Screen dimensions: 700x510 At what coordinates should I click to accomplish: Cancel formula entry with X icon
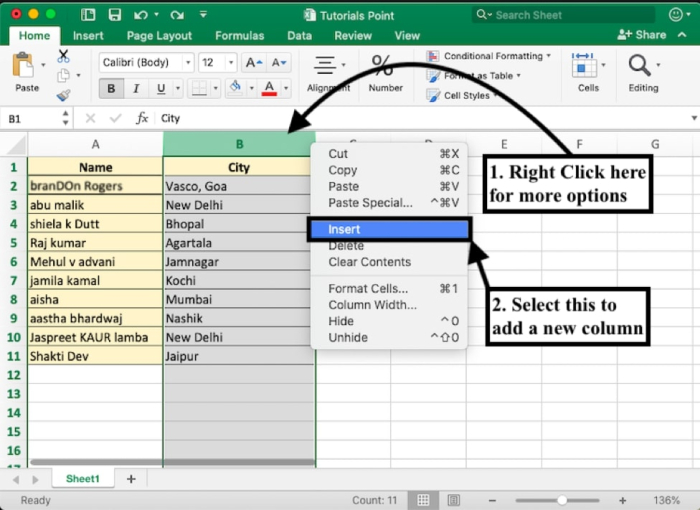pos(90,118)
